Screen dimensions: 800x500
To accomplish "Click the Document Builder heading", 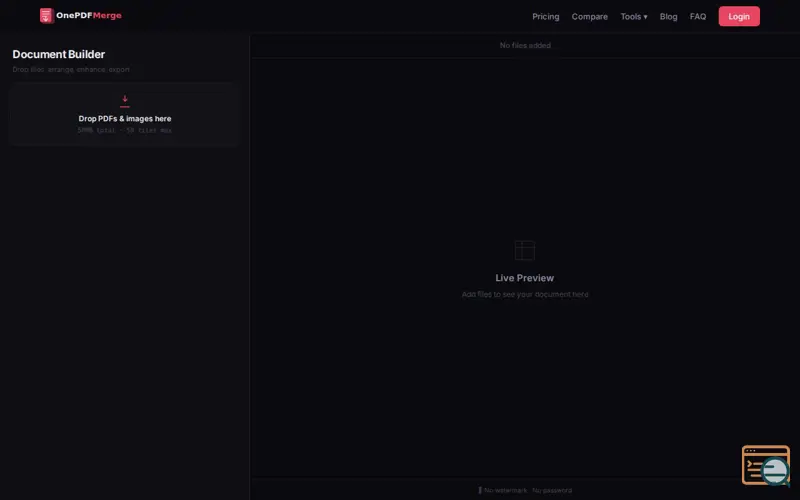I will tap(59, 54).
